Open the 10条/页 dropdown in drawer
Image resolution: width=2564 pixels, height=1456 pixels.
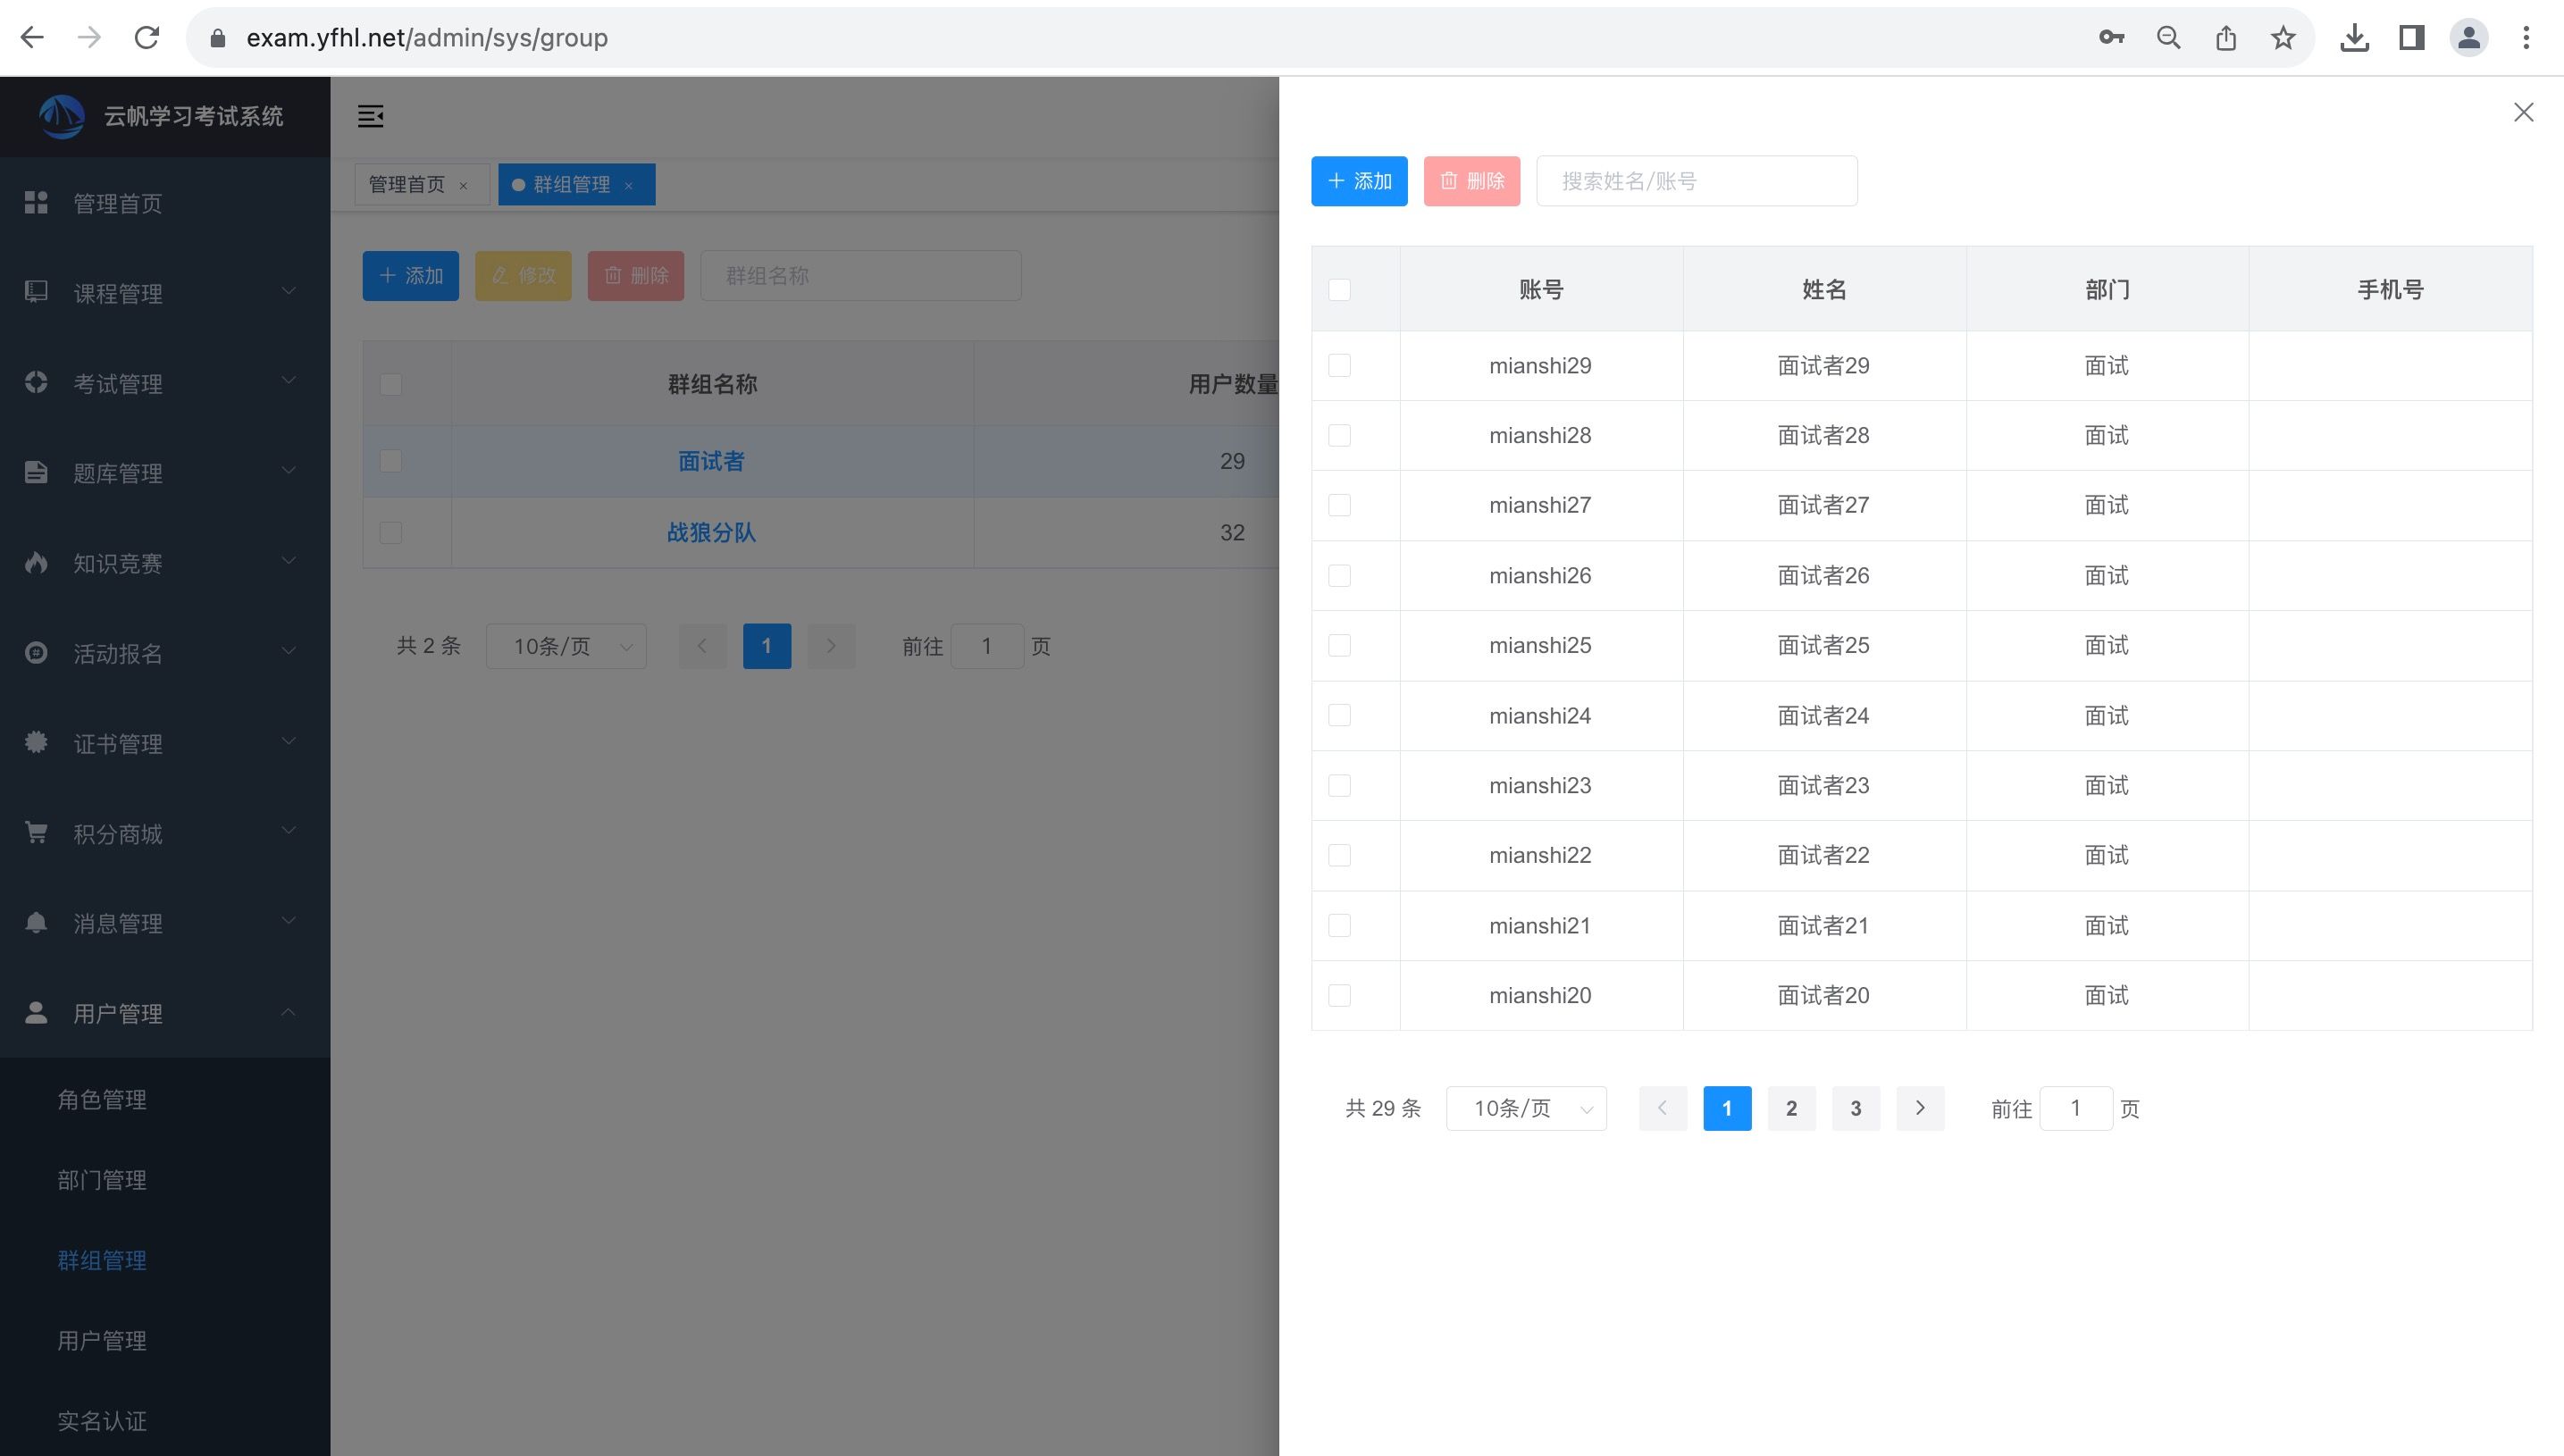coord(1526,1108)
